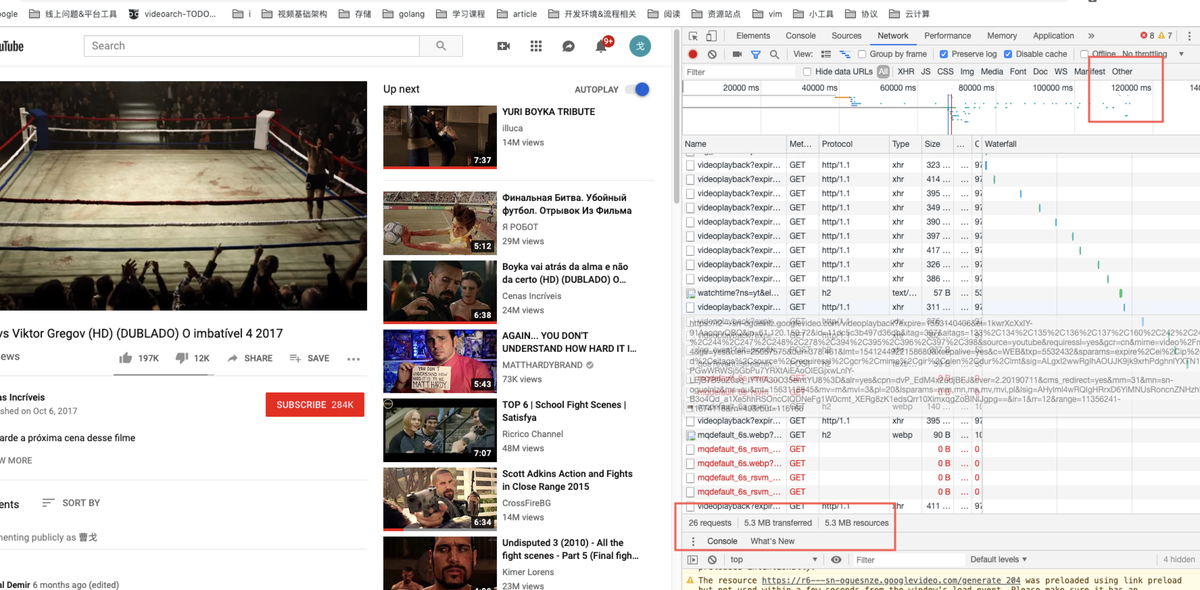Image resolution: width=1200 pixels, height=590 pixels.
Task: Click the SUBSCRIBE 284K button
Action: click(315, 404)
